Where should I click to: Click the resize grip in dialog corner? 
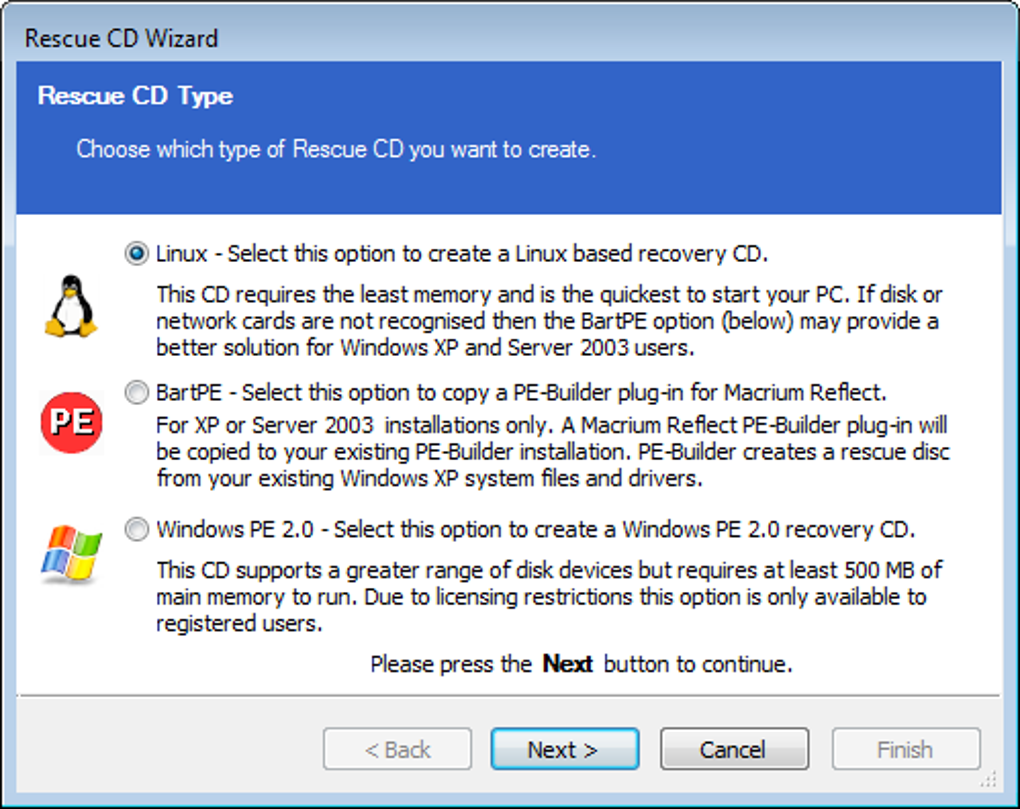pos(988,777)
